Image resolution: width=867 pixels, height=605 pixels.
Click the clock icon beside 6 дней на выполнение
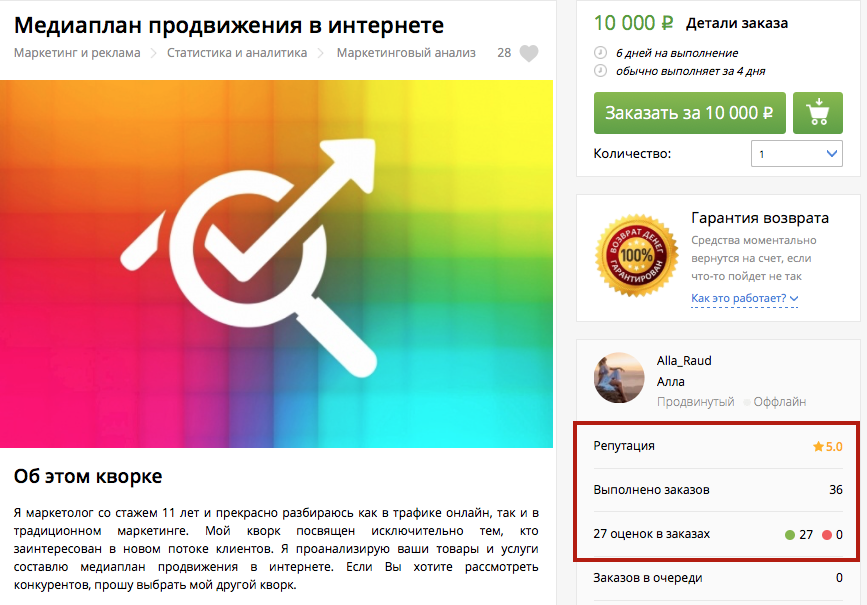600,53
